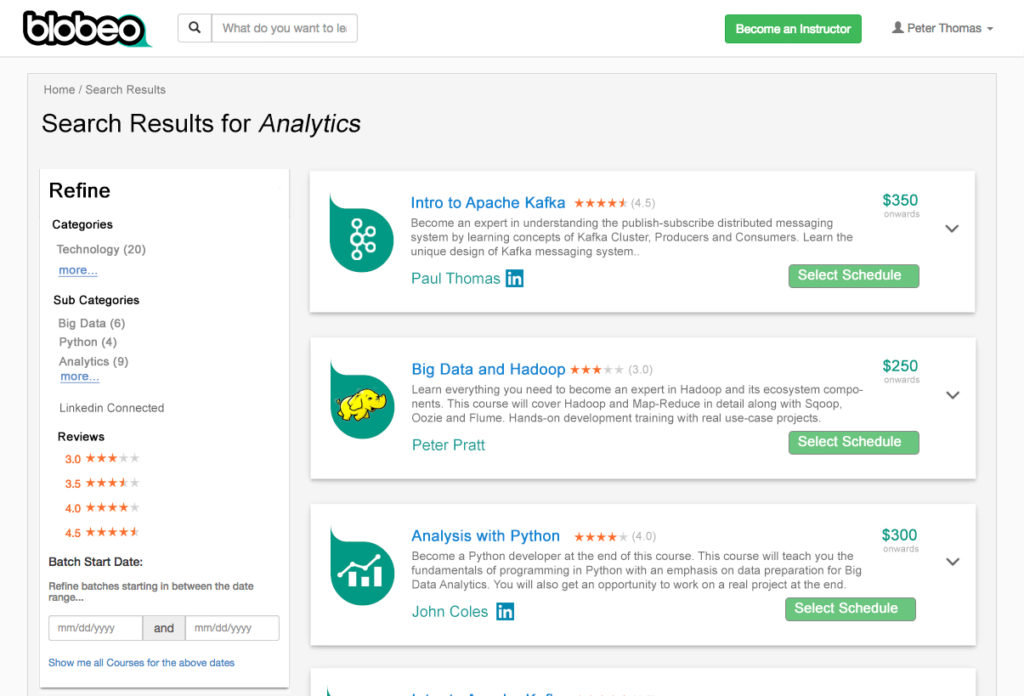Open Paul Thomas's LinkedIn icon
Image resolution: width=1024 pixels, height=696 pixels.
pyautogui.click(x=514, y=279)
